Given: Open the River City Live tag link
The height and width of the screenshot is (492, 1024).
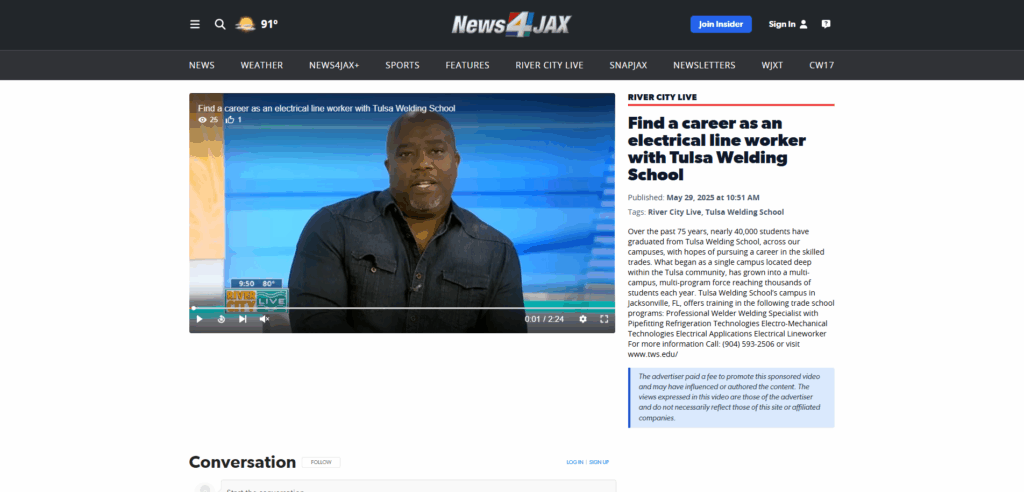Looking at the screenshot, I should point(675,212).
